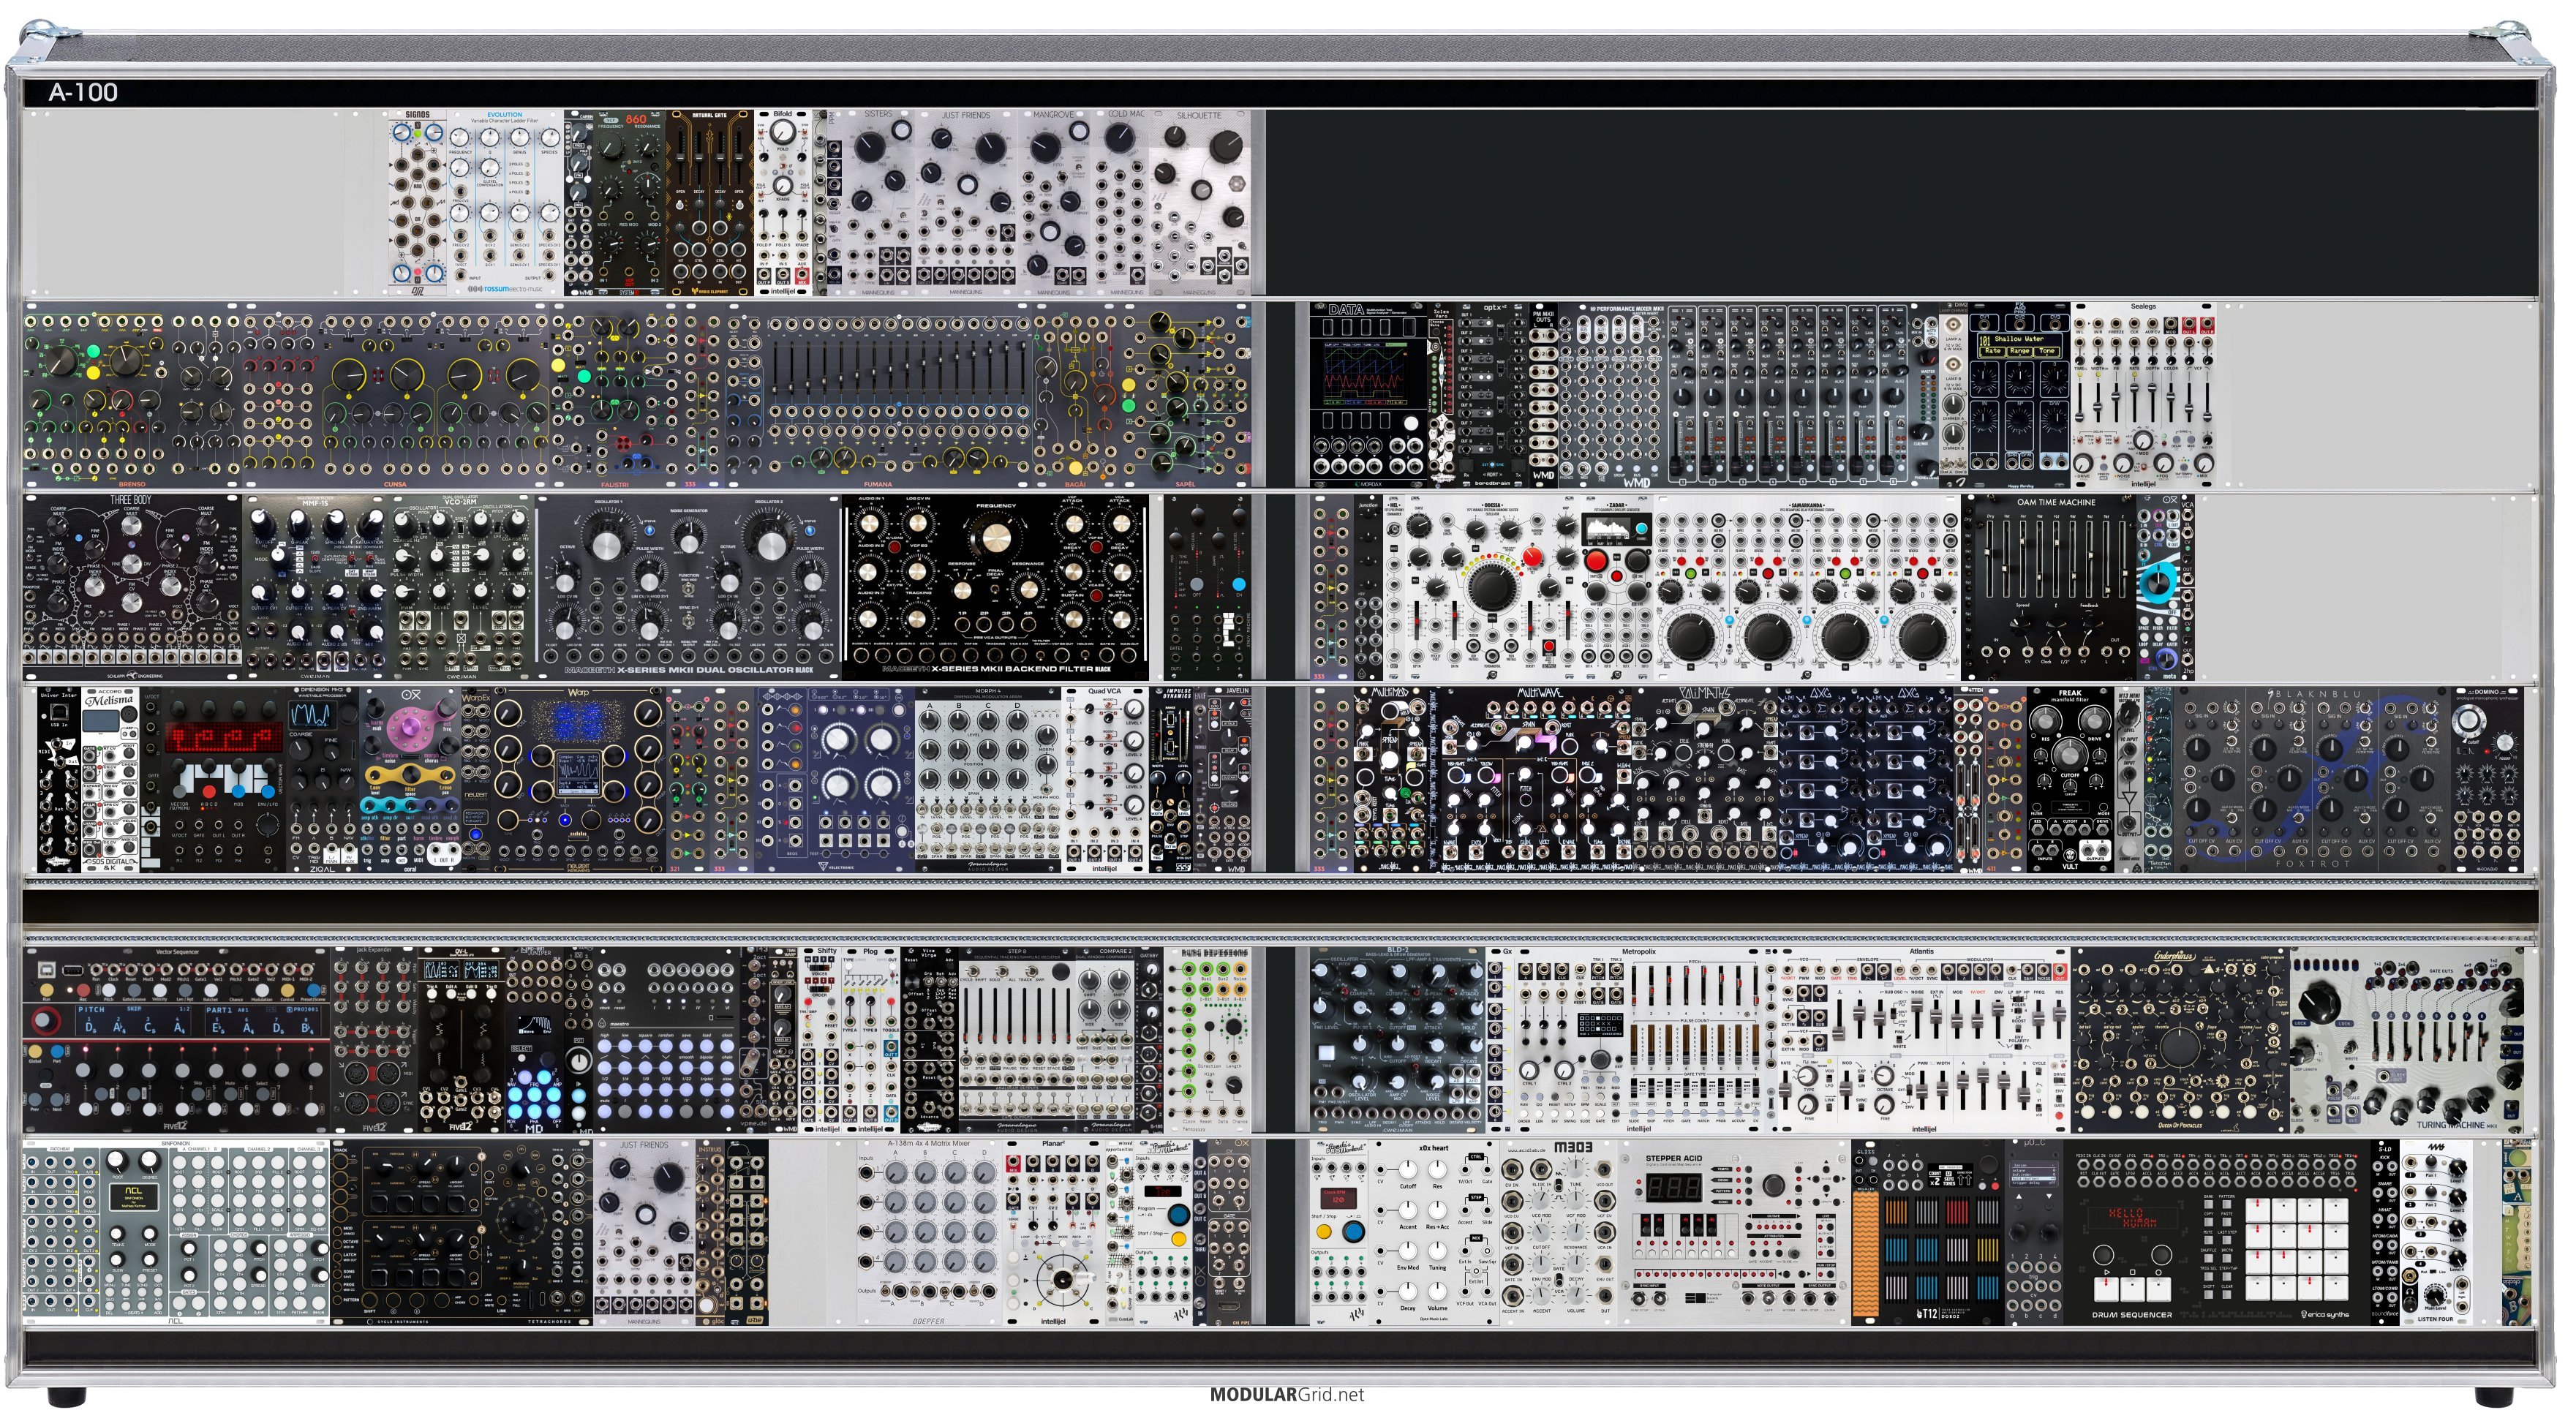This screenshot has width=2576, height=1410.
Task: Select the Just Friends module beside Mangrove
Action: point(965,202)
